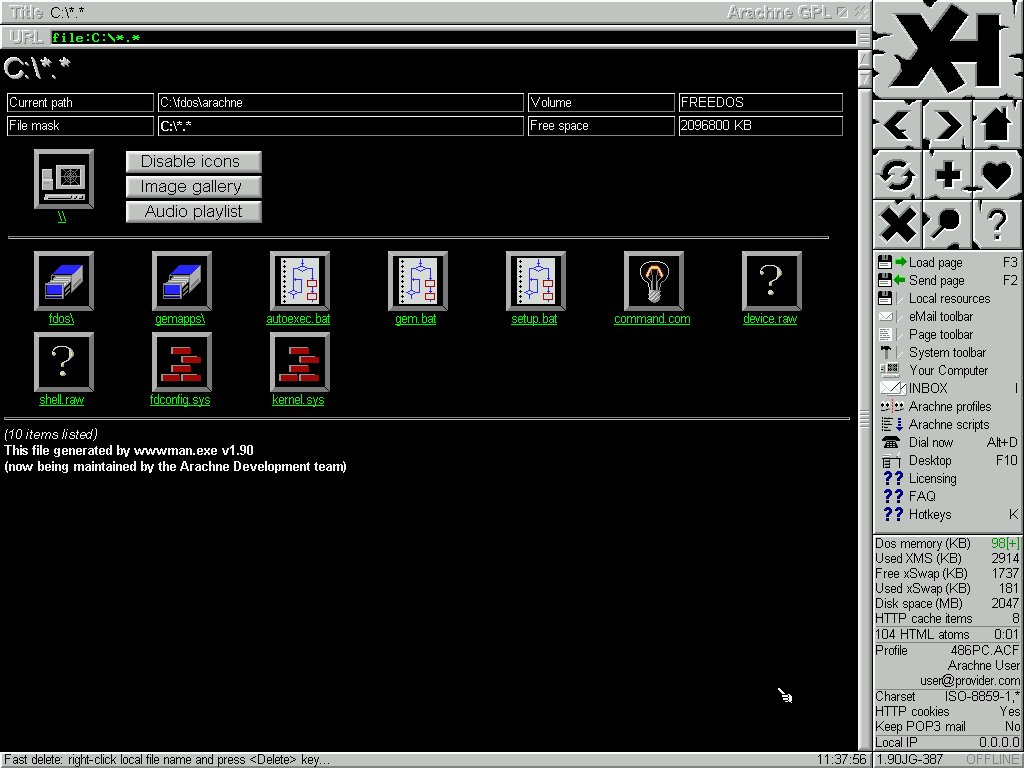Go to the Home page icon
This screenshot has width=1024, height=768.
[x=996, y=125]
